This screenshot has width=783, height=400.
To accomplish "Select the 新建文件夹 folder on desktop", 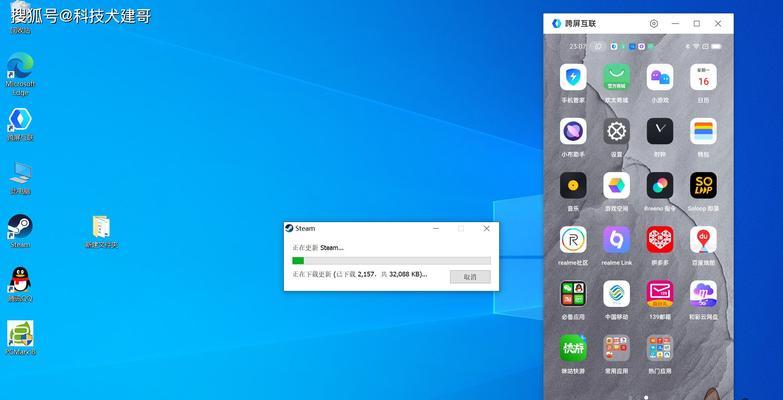I will 101,232.
